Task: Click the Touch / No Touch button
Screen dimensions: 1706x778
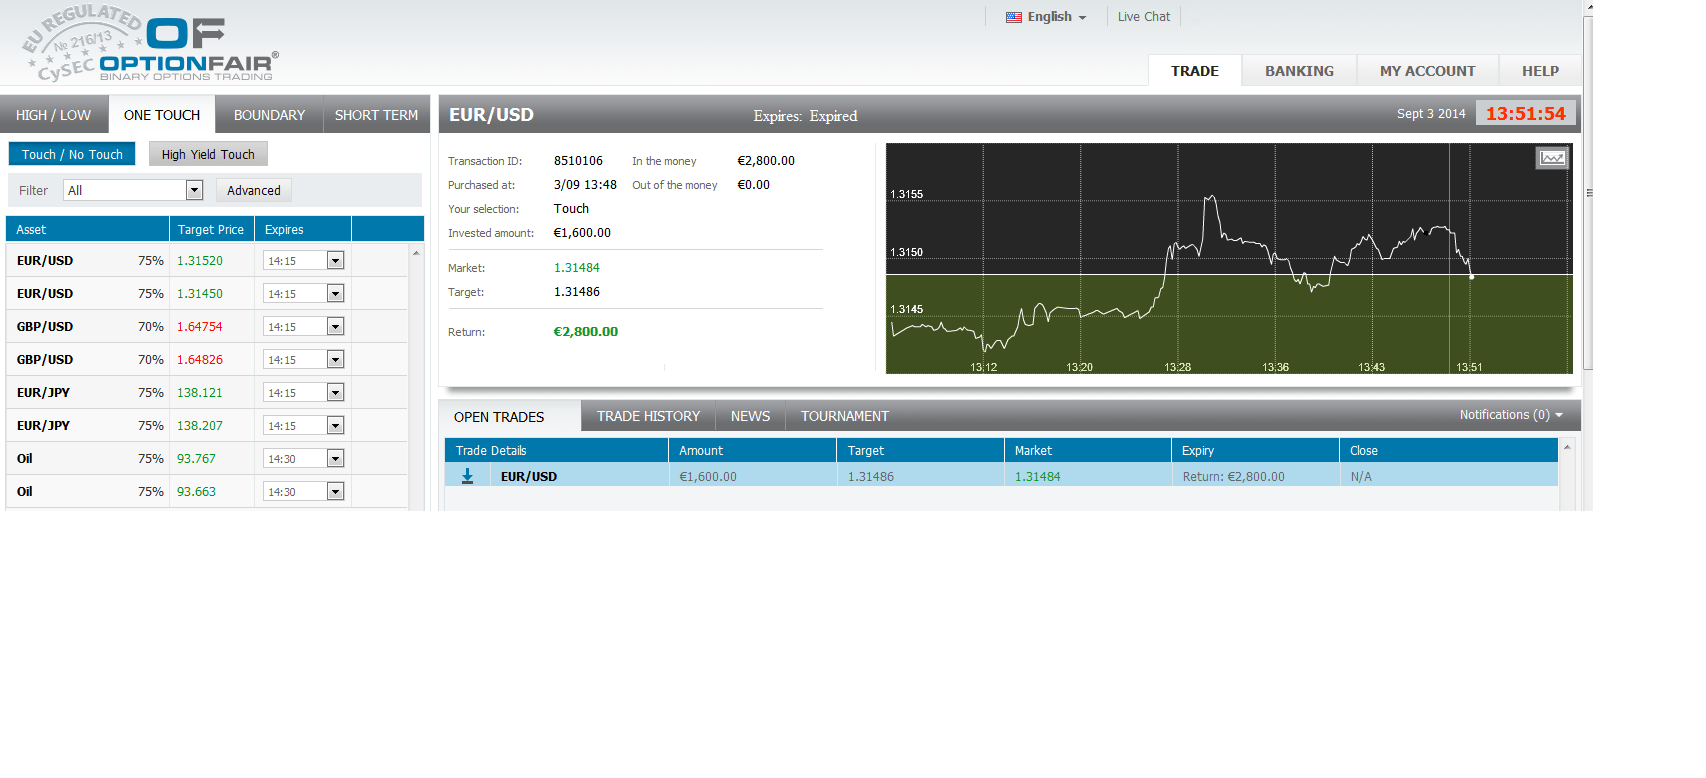Action: 72,154
